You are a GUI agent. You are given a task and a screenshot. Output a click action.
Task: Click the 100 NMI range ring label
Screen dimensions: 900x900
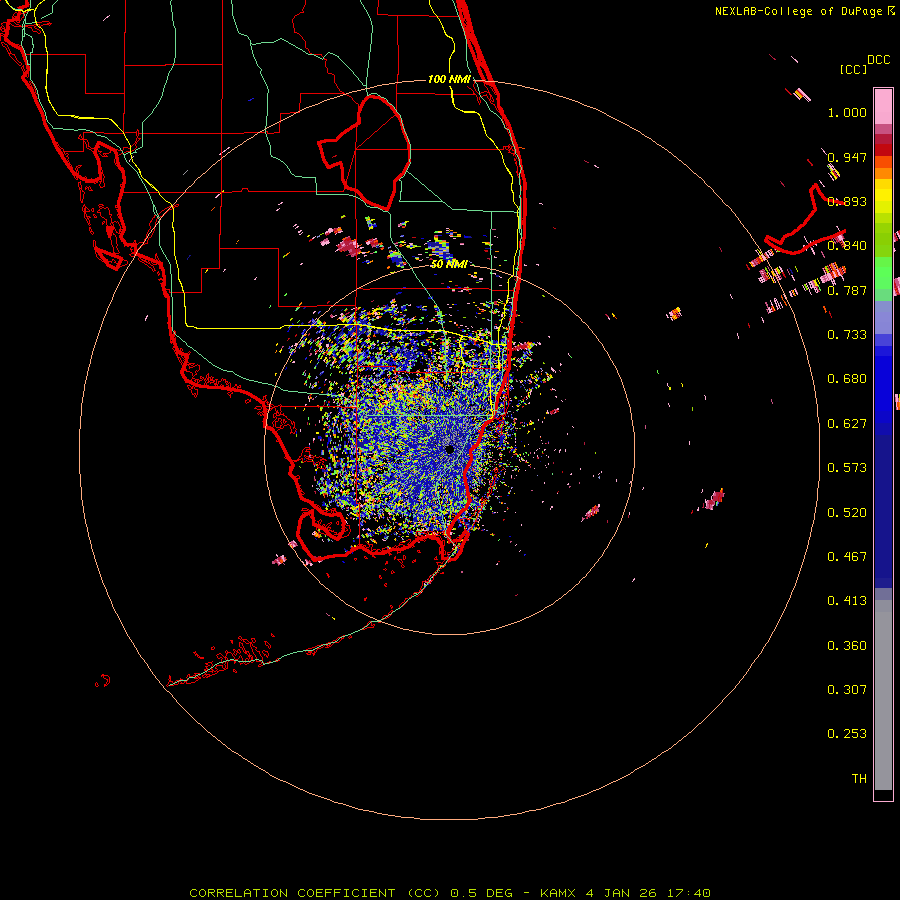click(449, 79)
